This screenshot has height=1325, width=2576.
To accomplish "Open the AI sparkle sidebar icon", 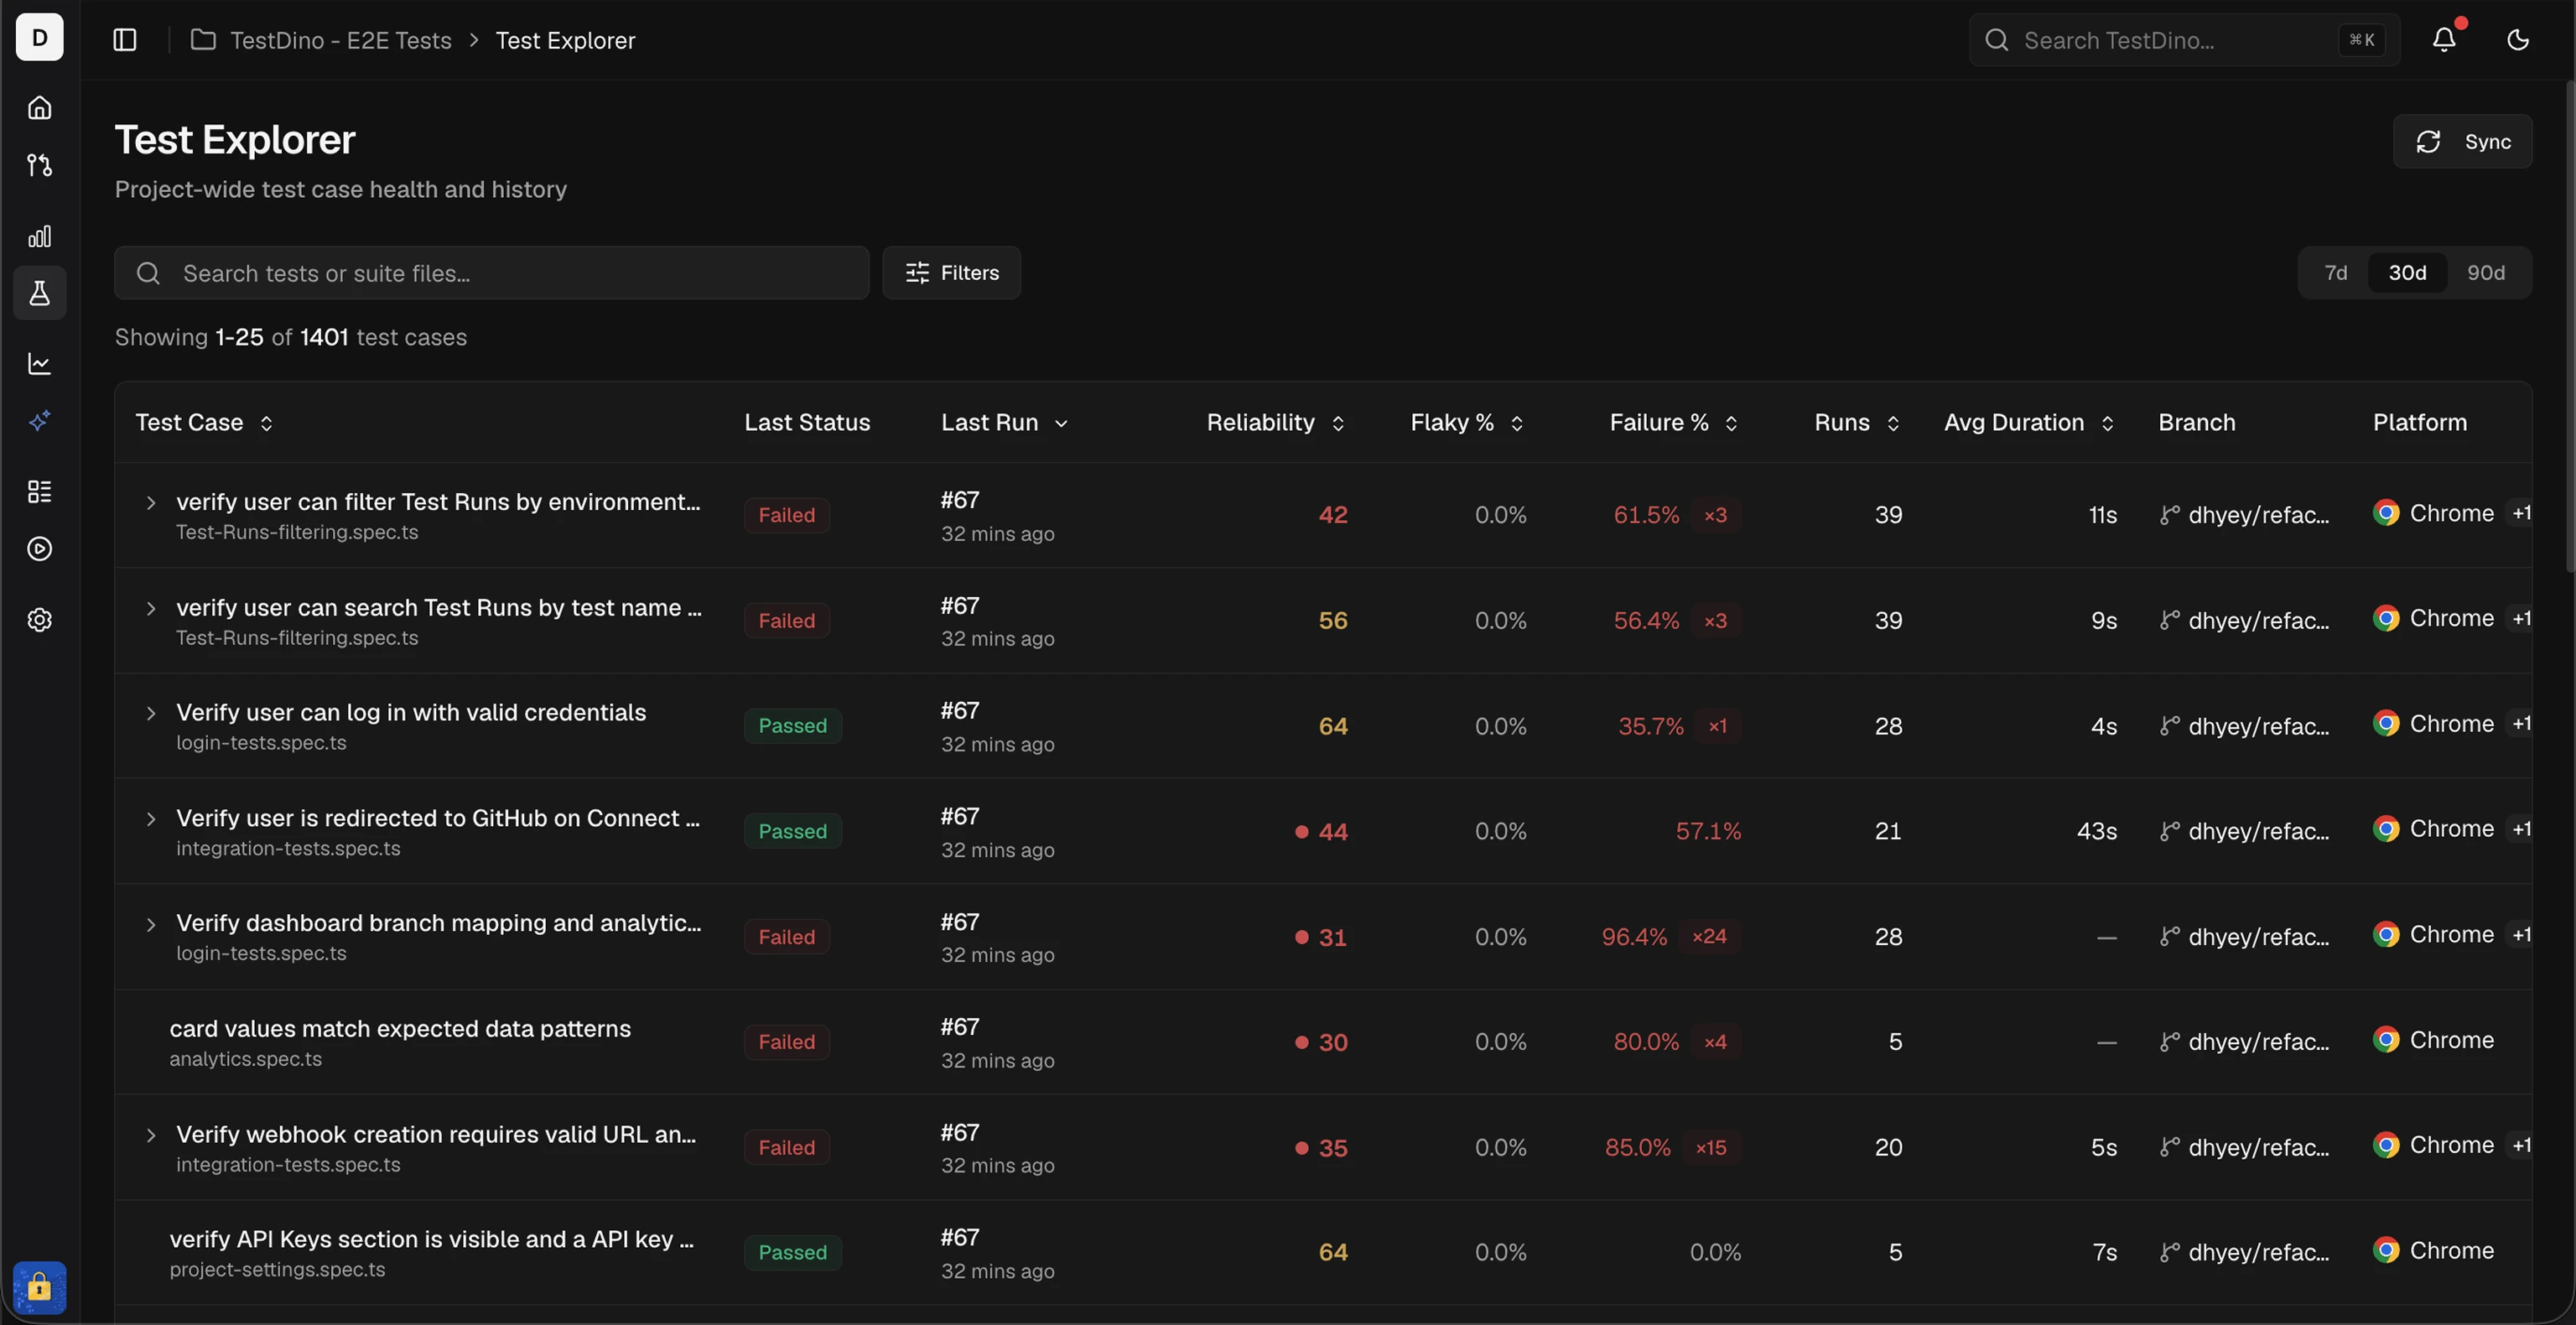I will pos(39,421).
